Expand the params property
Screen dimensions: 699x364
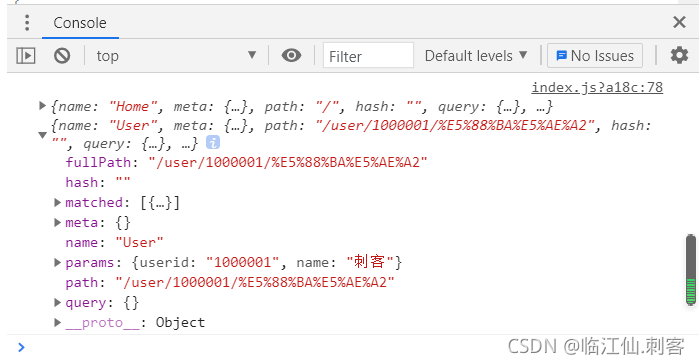tap(57, 262)
